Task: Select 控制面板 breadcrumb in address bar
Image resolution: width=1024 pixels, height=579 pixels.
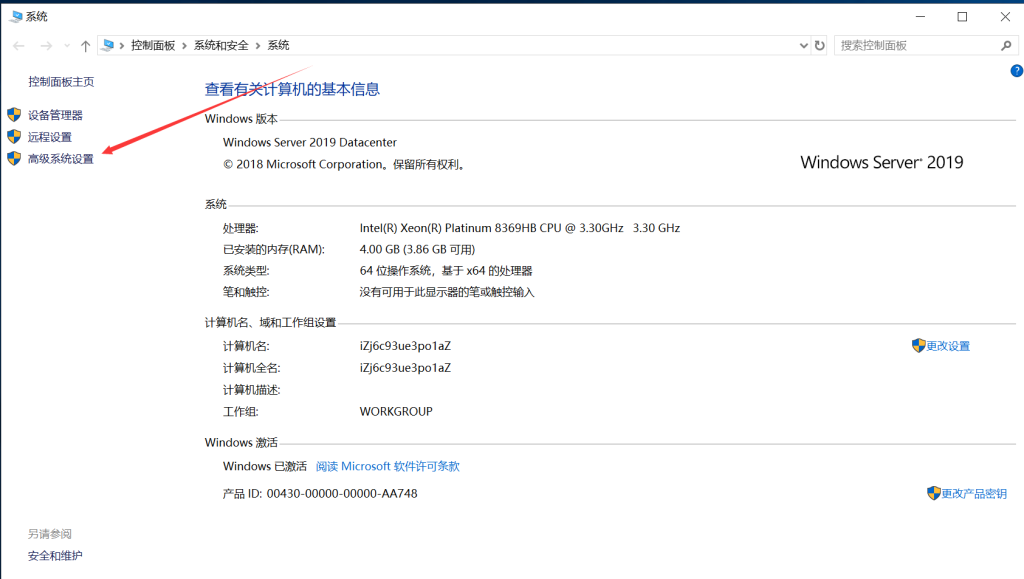Action: pos(153,45)
